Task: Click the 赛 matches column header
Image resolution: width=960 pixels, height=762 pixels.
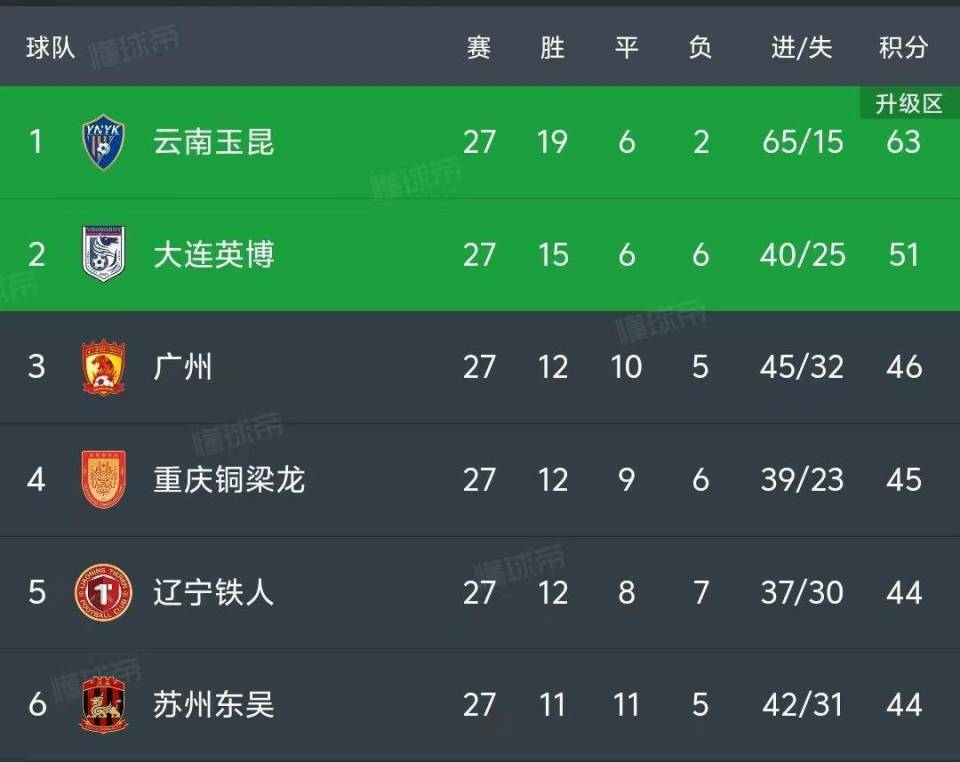Action: (x=478, y=46)
